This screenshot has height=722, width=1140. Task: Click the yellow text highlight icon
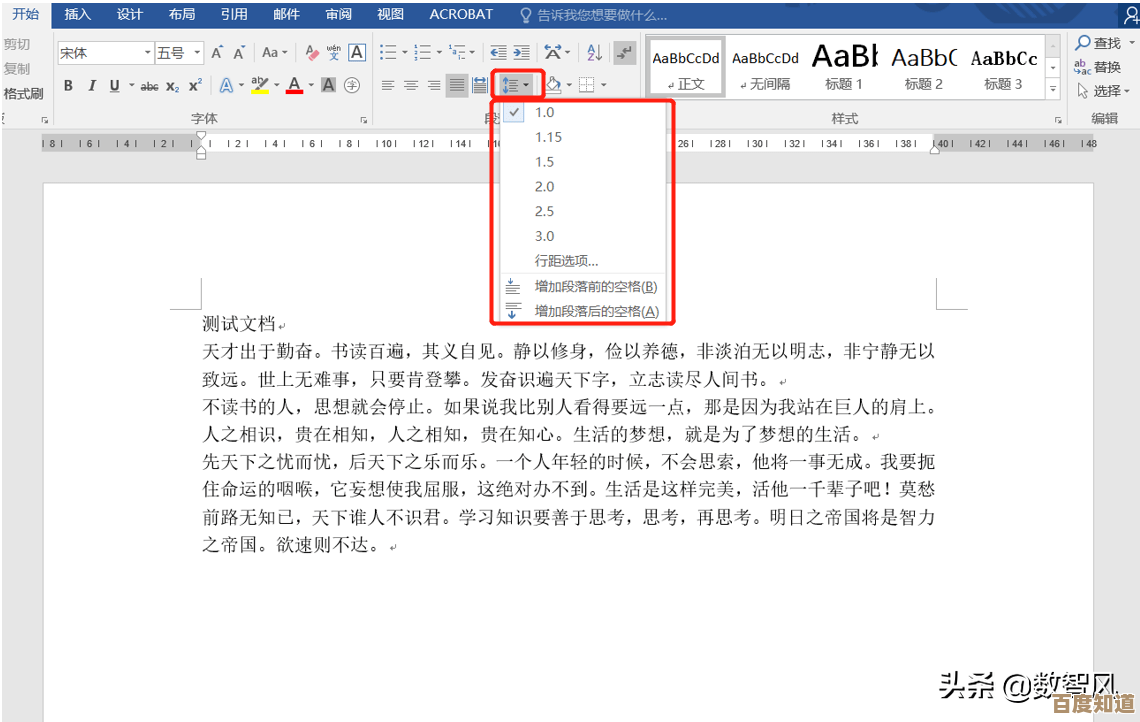[259, 85]
